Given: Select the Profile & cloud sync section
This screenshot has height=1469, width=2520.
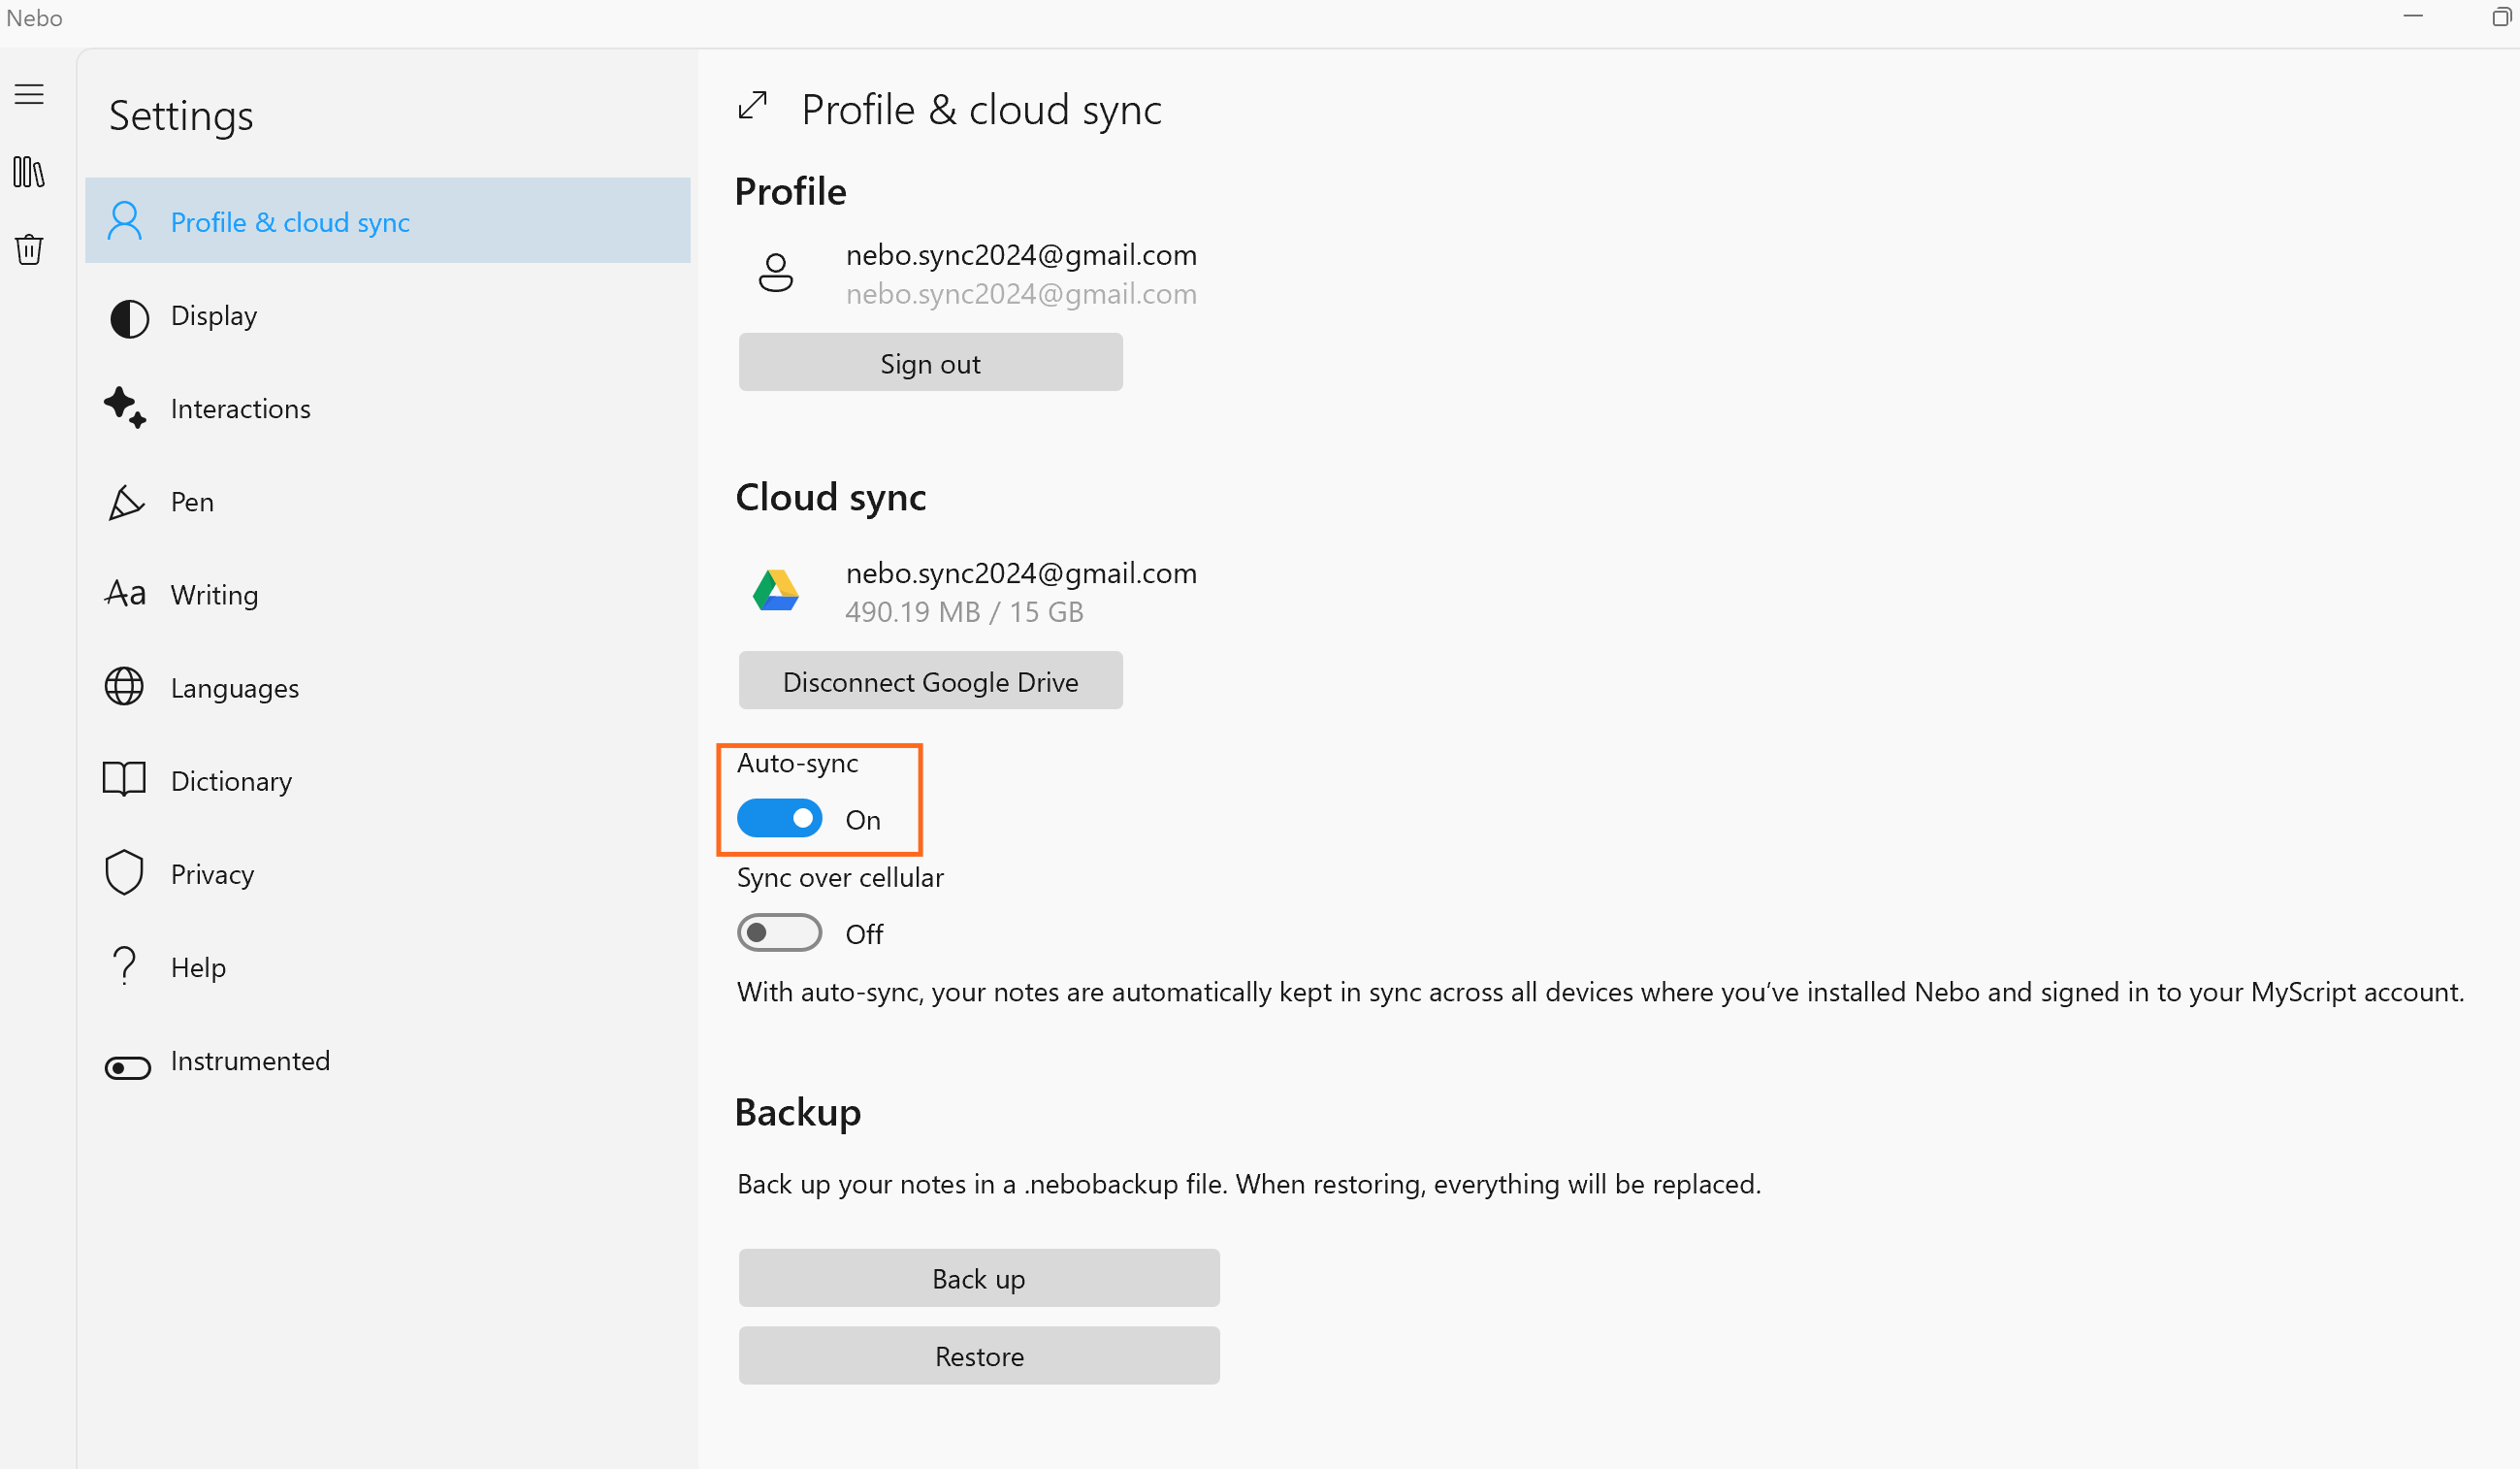Looking at the screenshot, I should click(x=290, y=222).
